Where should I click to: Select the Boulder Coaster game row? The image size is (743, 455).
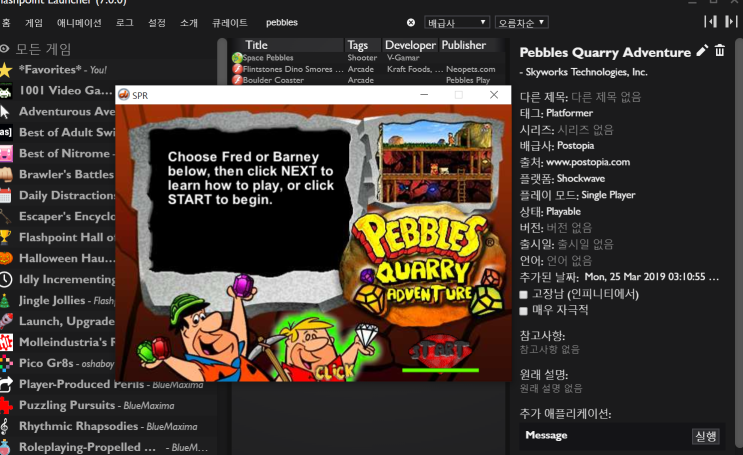[367, 80]
